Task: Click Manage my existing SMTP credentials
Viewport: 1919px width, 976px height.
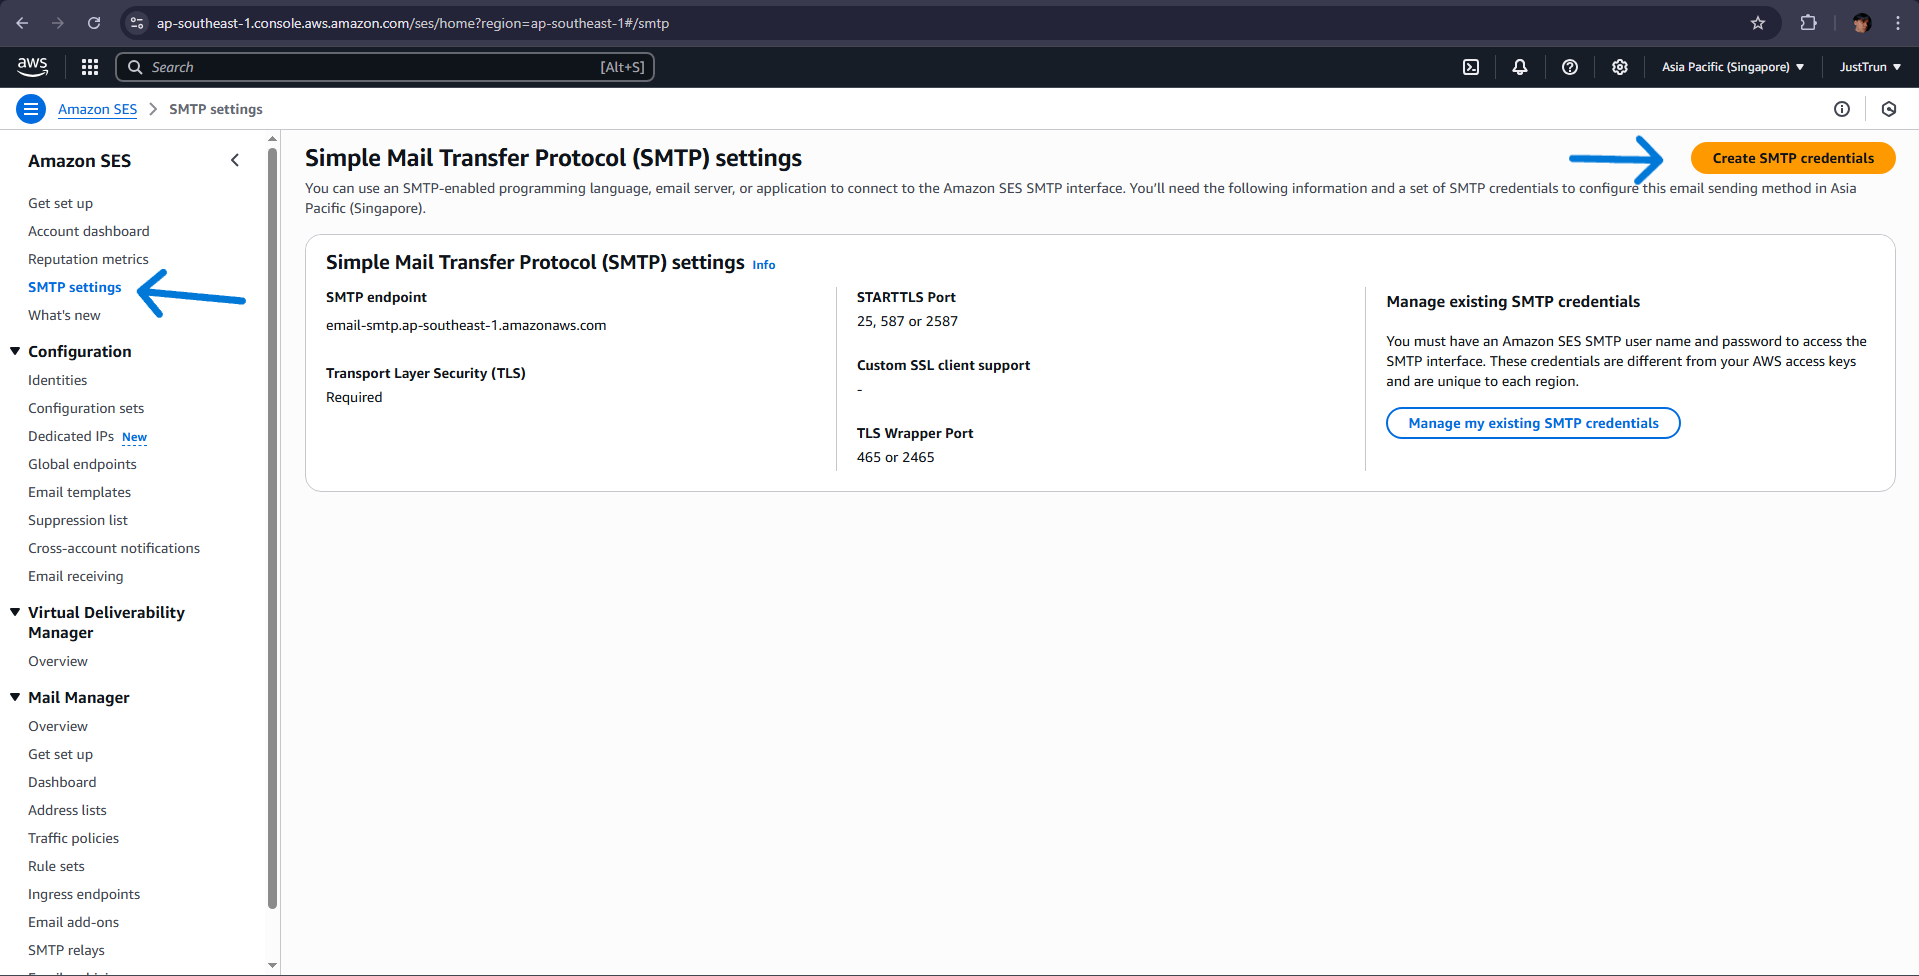Action: [x=1533, y=423]
